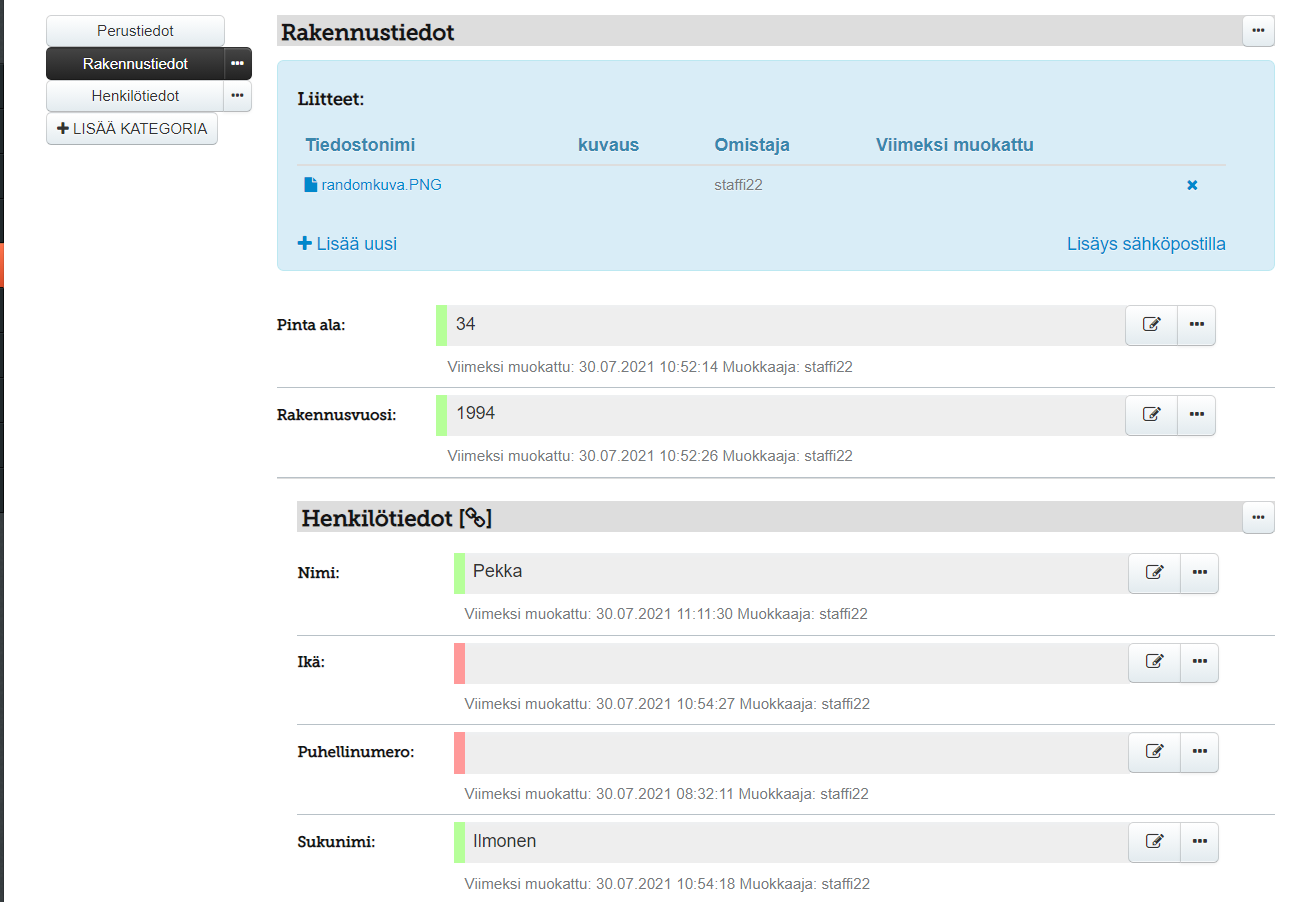Click the edit icon for Rakennusvuosi
Image resolution: width=1316 pixels, height=902 pixels.
(1151, 414)
